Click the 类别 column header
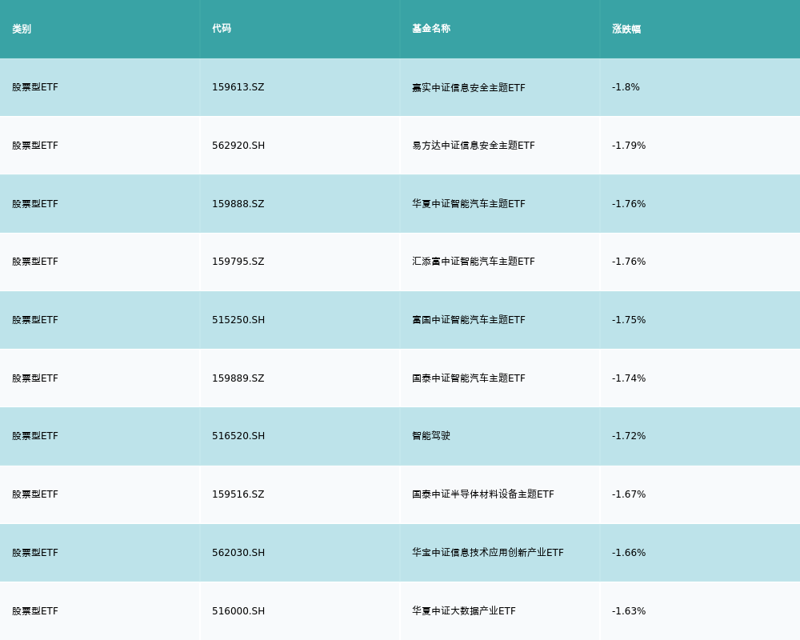Image resolution: width=800 pixels, height=640 pixels. [x=22, y=29]
